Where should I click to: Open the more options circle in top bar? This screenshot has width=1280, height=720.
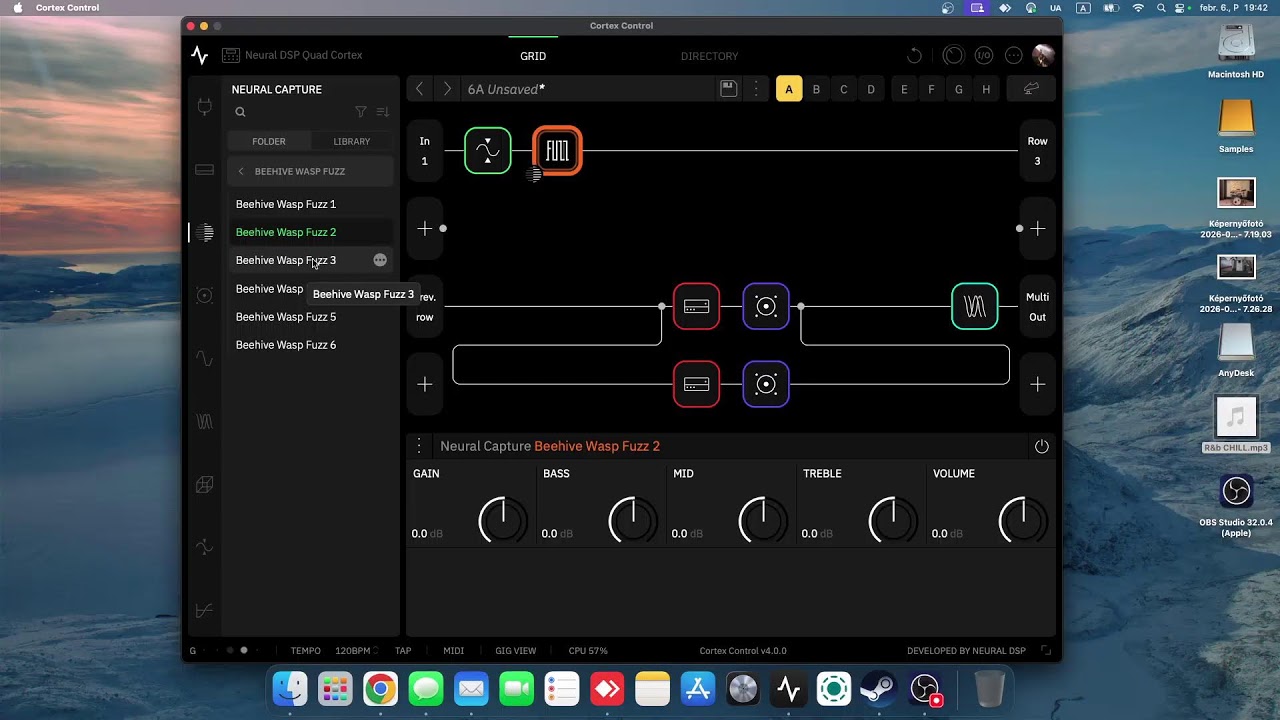click(1014, 56)
